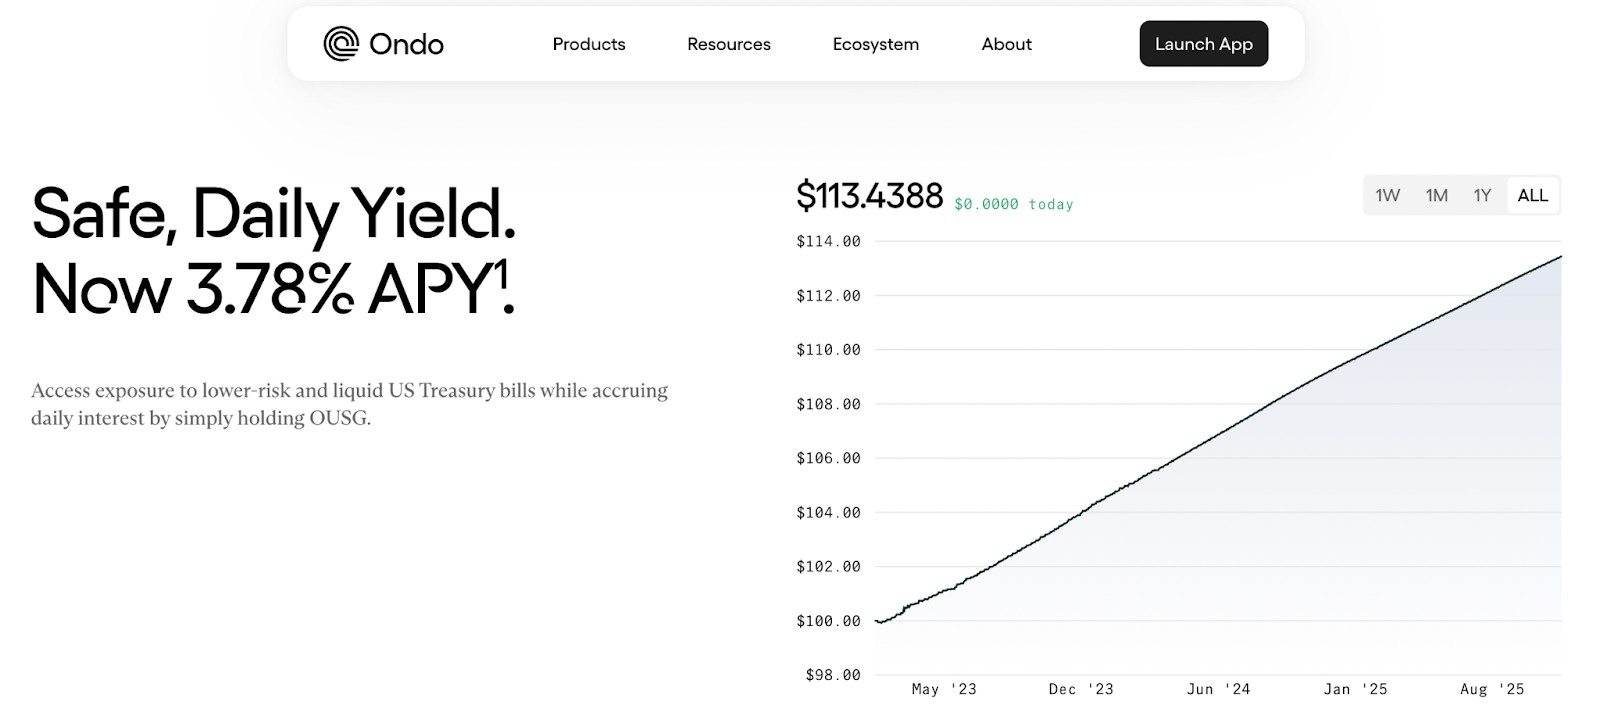Image resolution: width=1600 pixels, height=712 pixels.
Task: Click the Ondo wordmark text
Action: pyautogui.click(x=406, y=44)
